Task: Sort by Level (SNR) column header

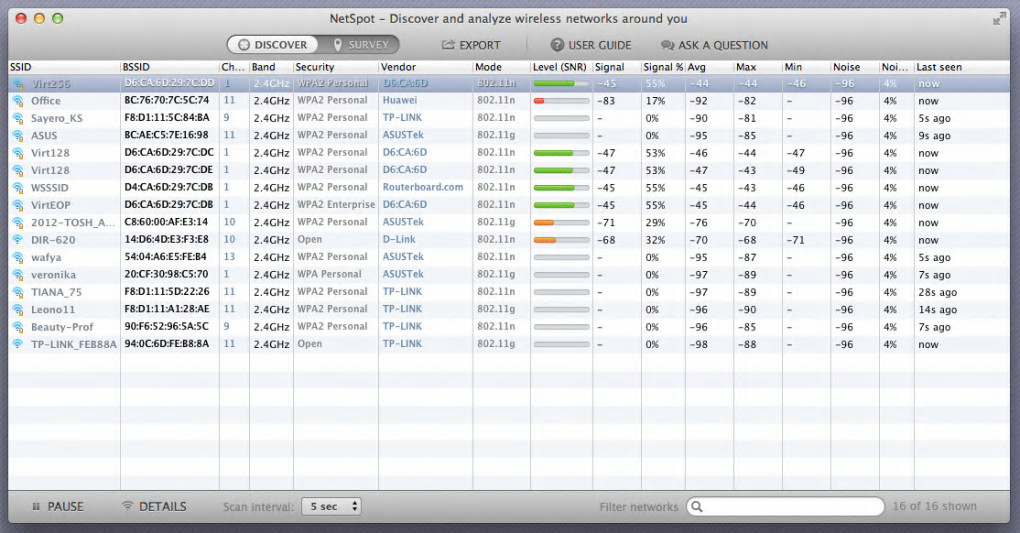Action: 561,67
